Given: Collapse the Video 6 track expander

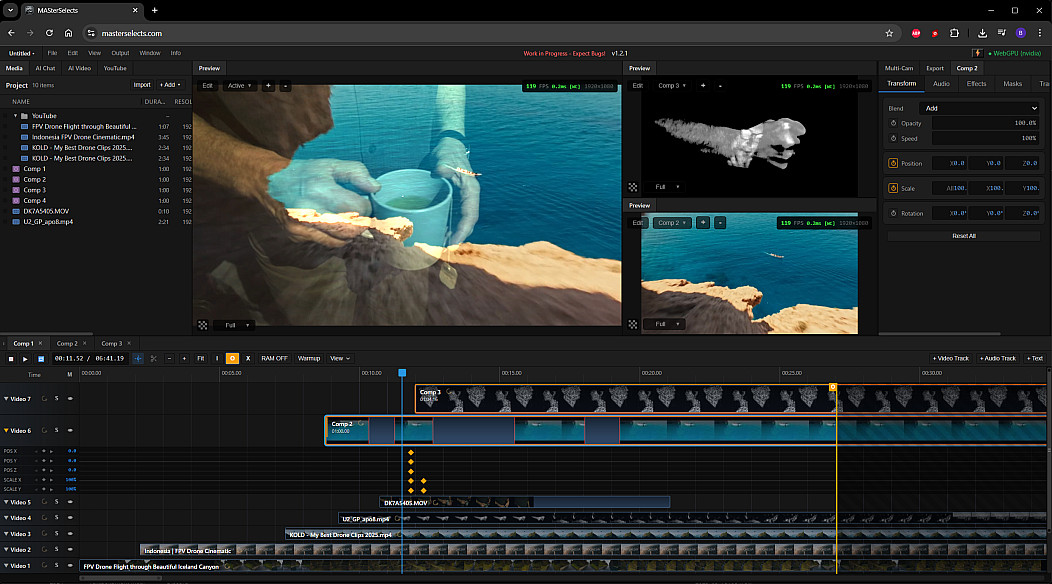Looking at the screenshot, I should [5, 430].
